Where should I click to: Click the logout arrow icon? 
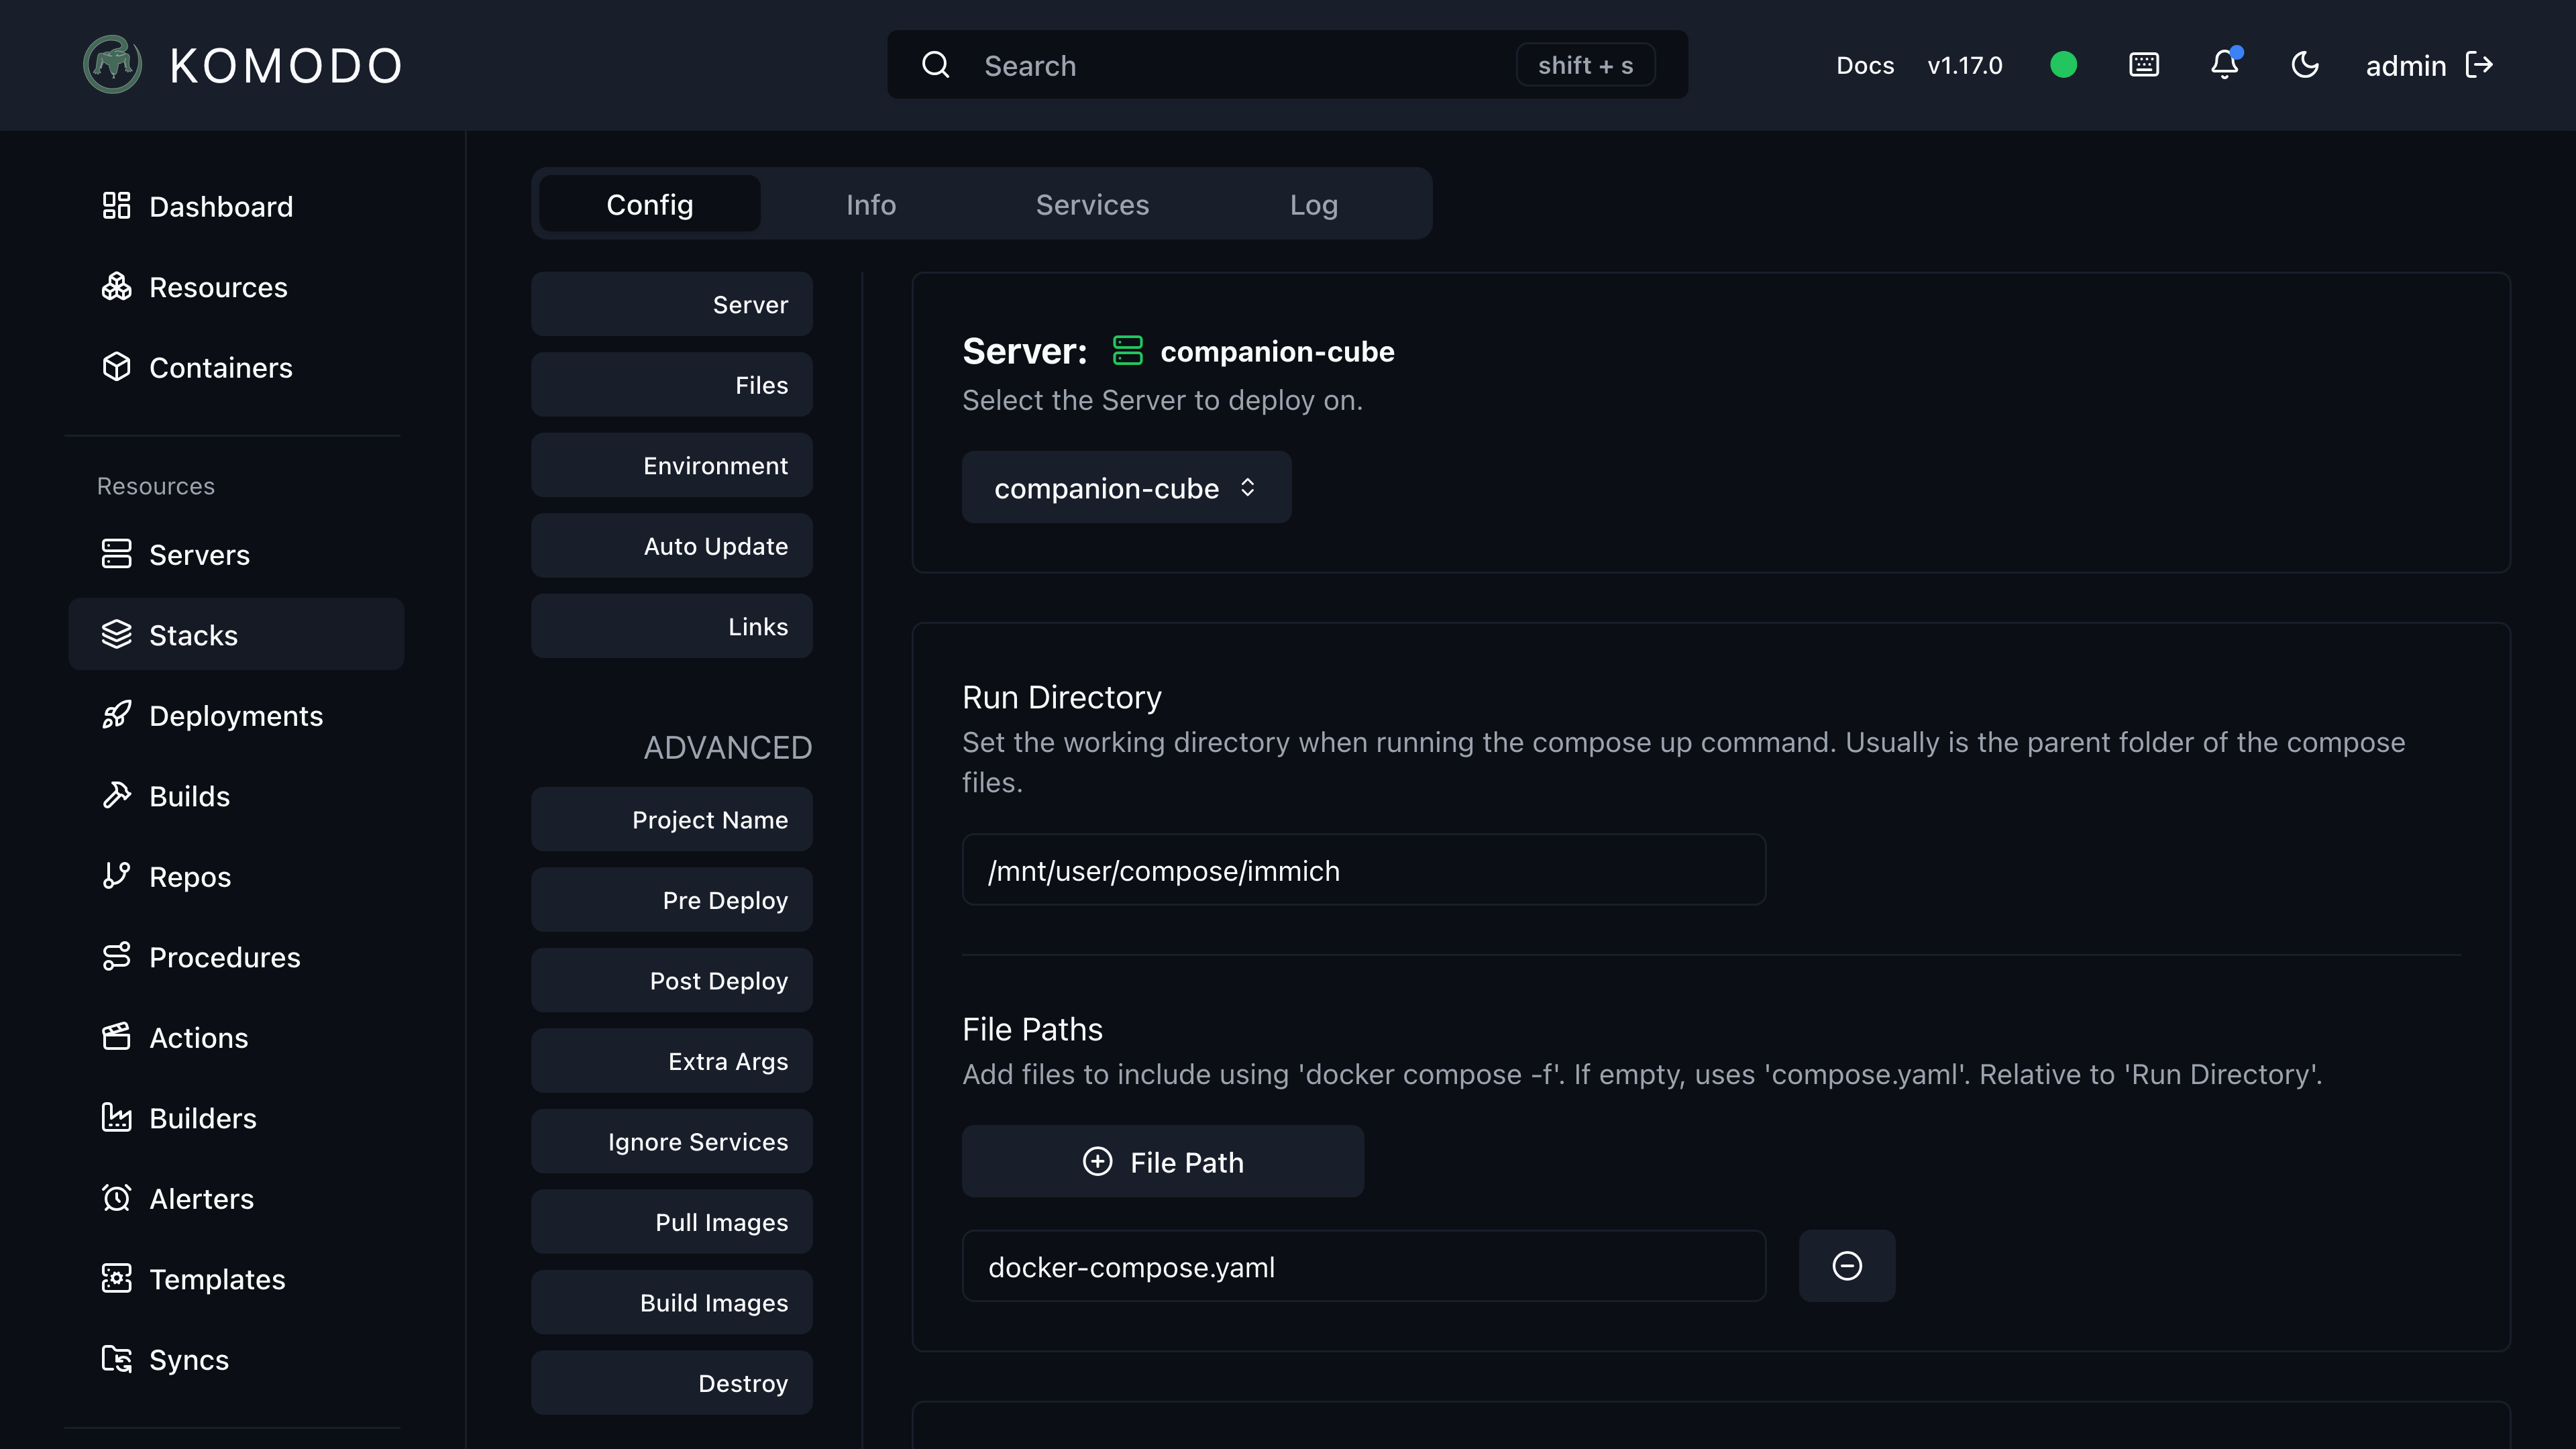2480,65
